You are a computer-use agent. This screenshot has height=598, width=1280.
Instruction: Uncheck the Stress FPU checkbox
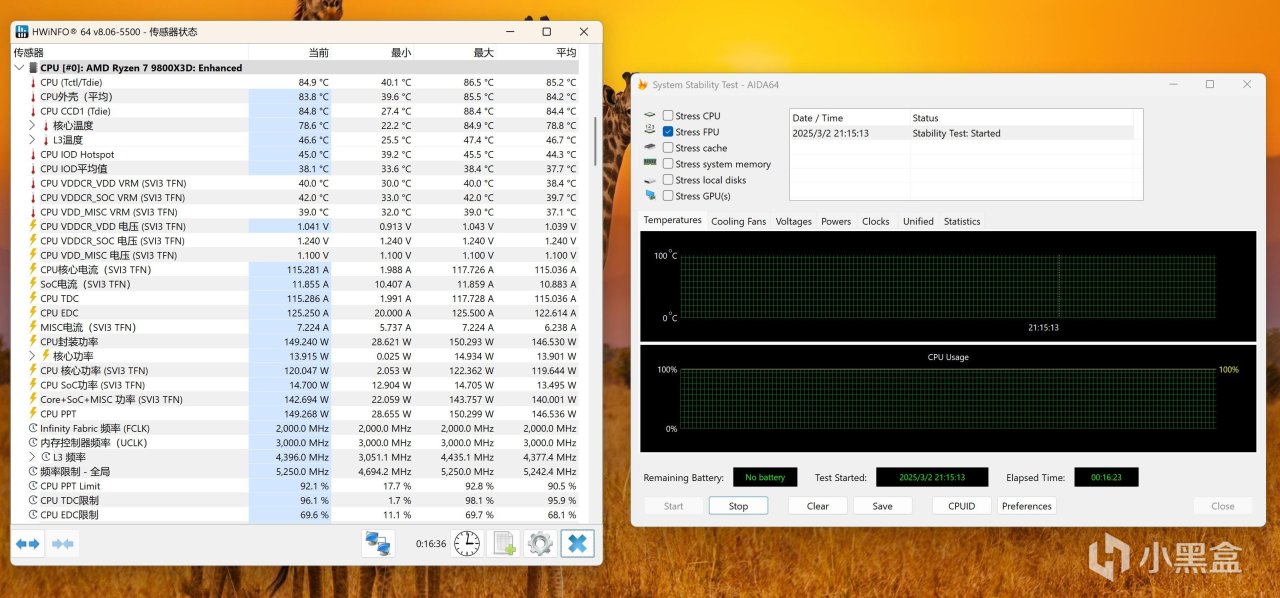point(668,132)
